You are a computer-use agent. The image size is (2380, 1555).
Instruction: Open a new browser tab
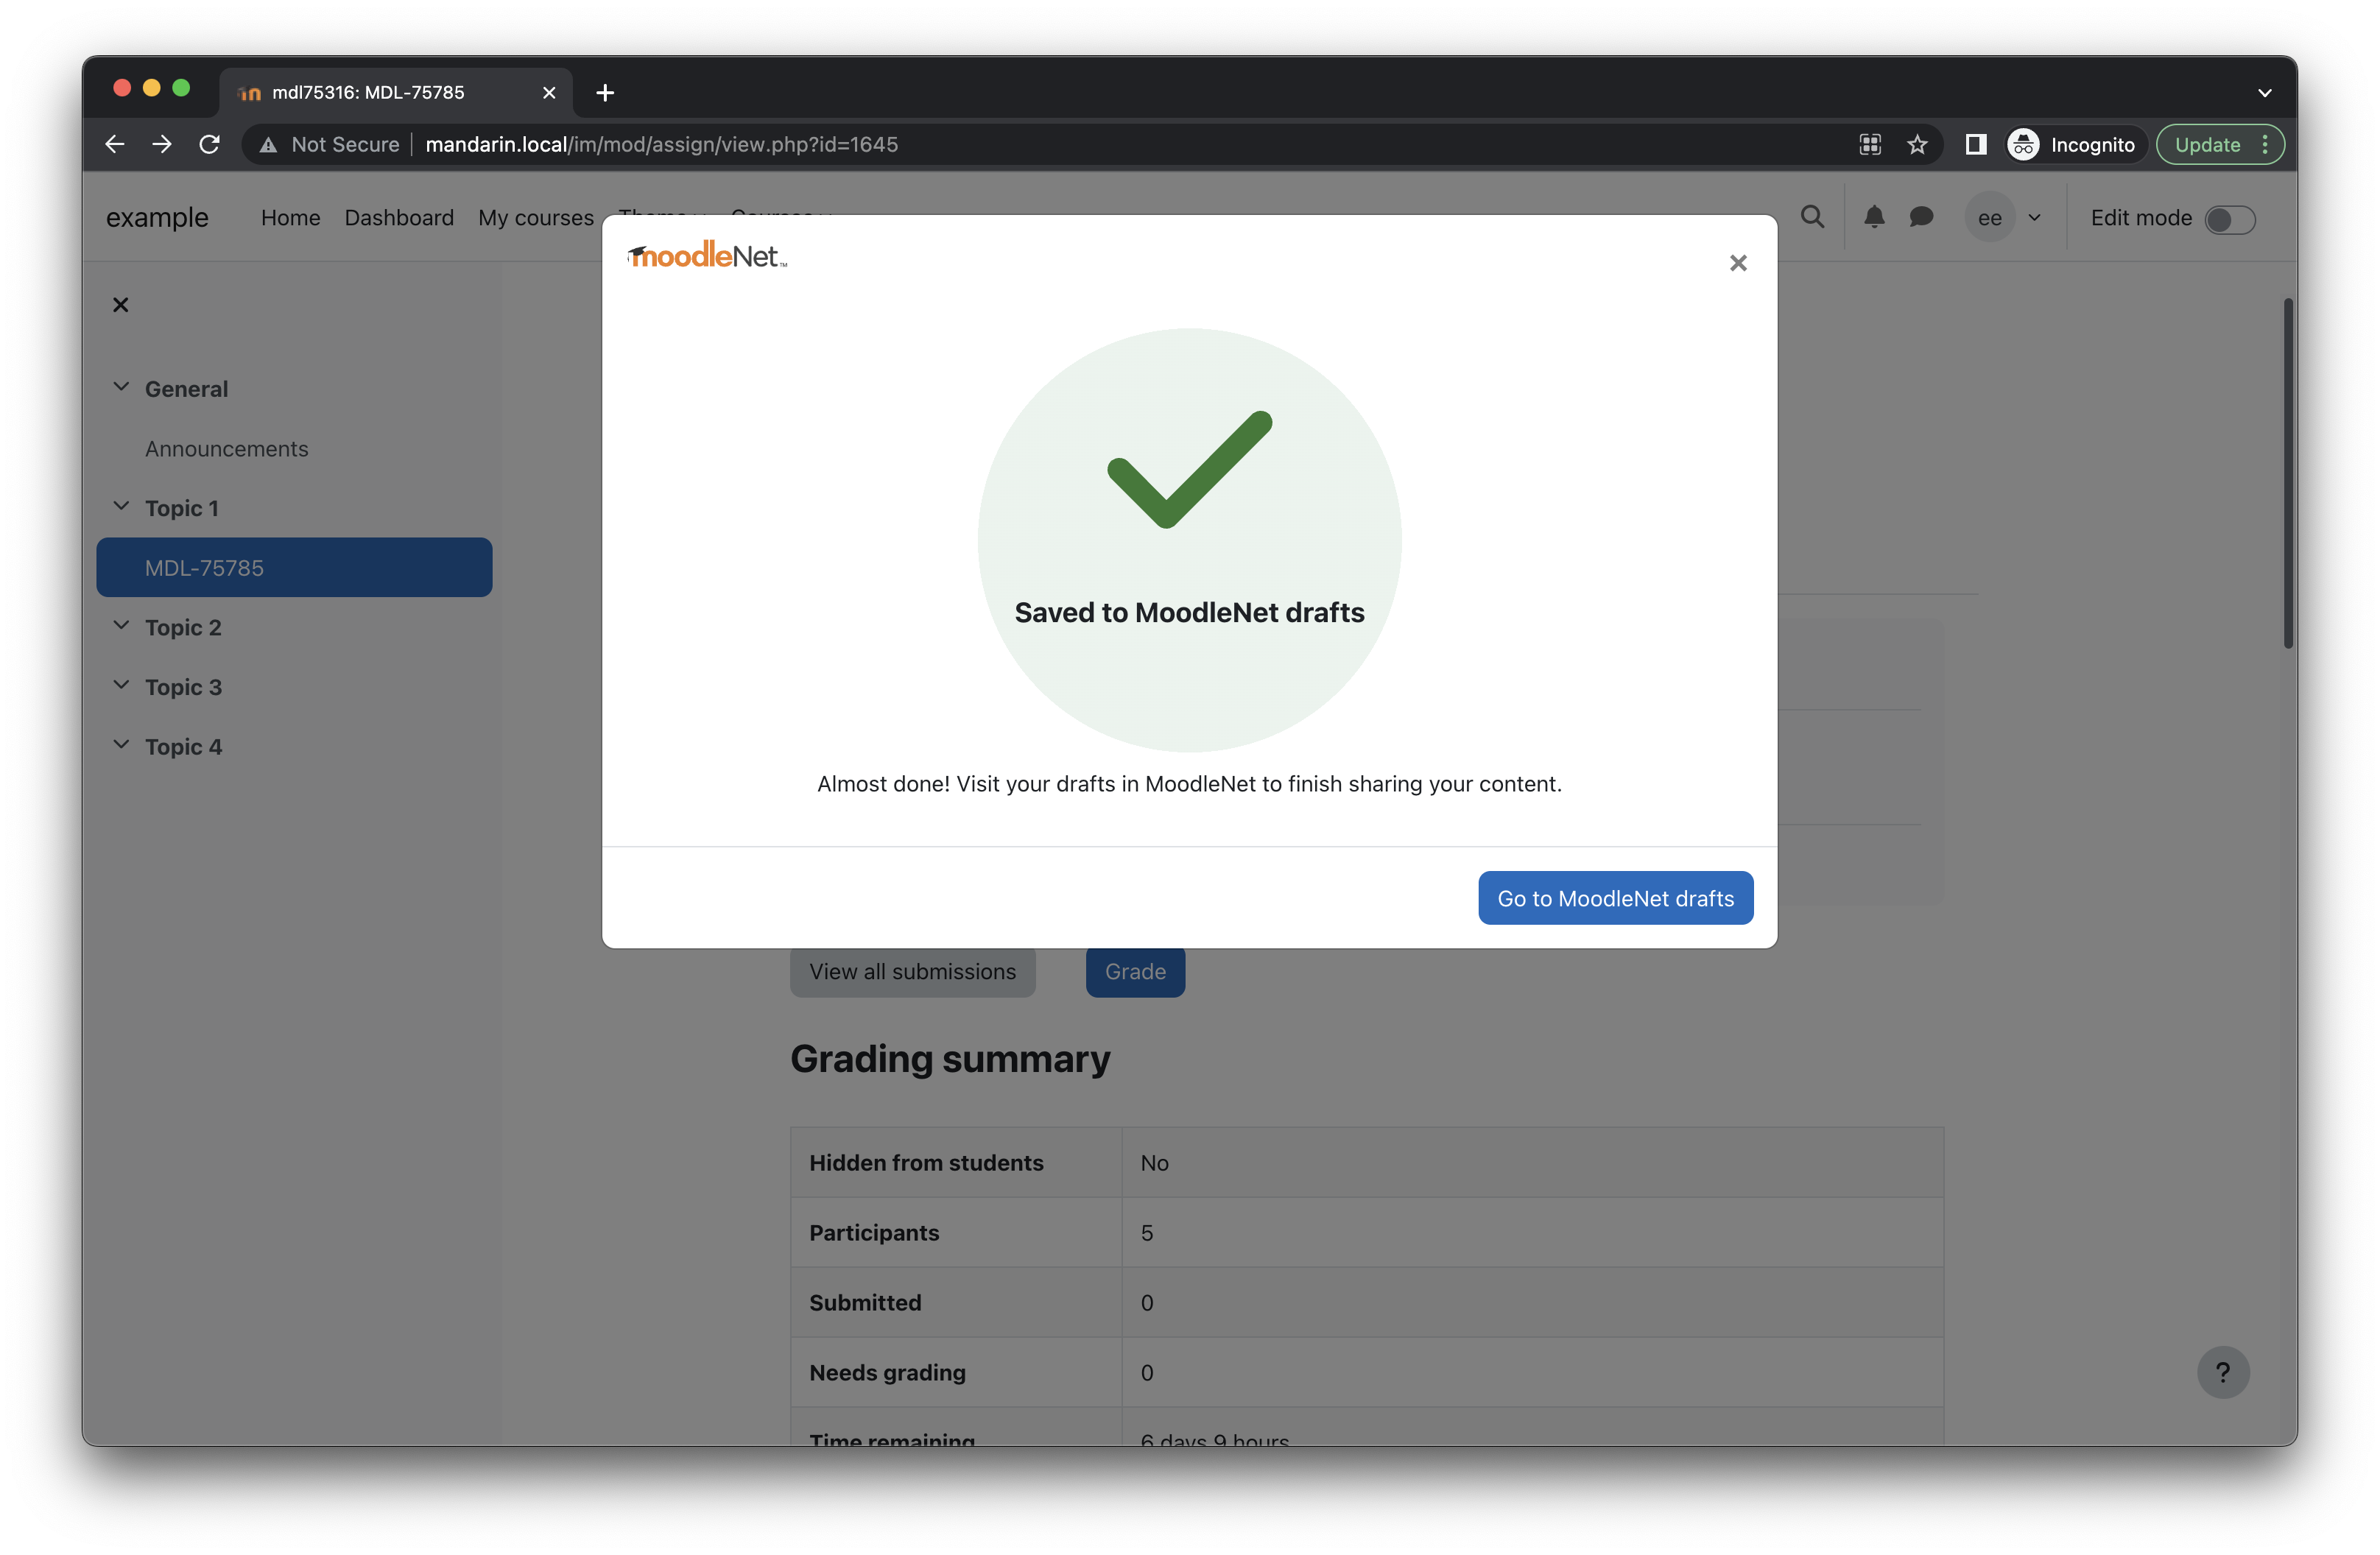[605, 93]
